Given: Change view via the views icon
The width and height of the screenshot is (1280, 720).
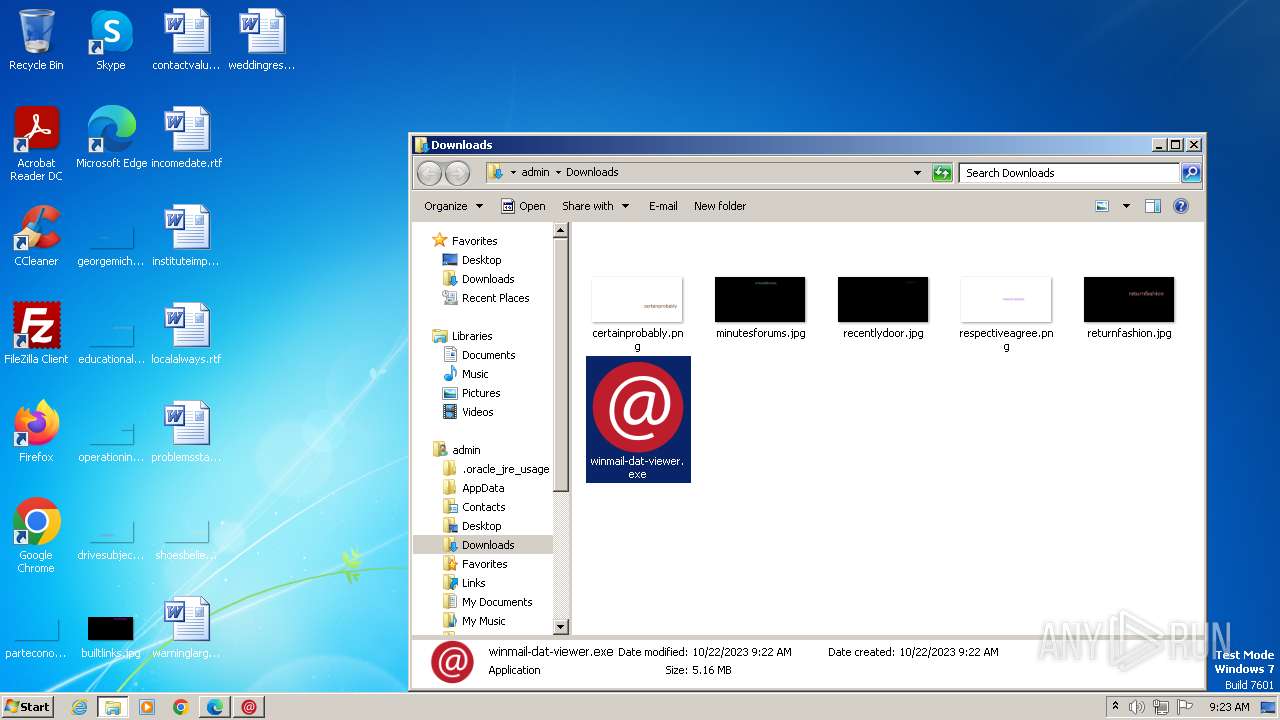Looking at the screenshot, I should (x=1102, y=206).
